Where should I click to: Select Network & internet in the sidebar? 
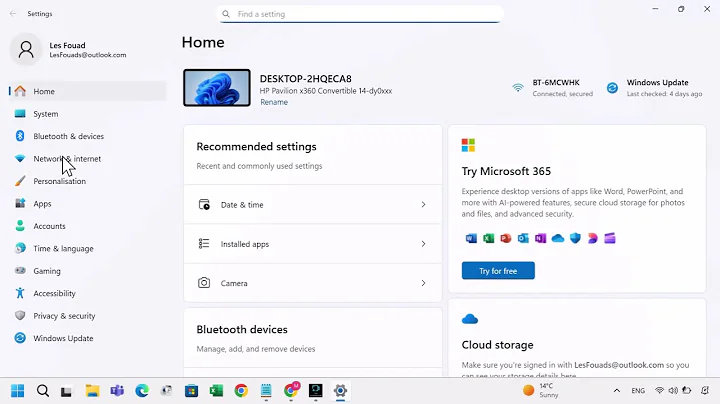click(87, 159)
